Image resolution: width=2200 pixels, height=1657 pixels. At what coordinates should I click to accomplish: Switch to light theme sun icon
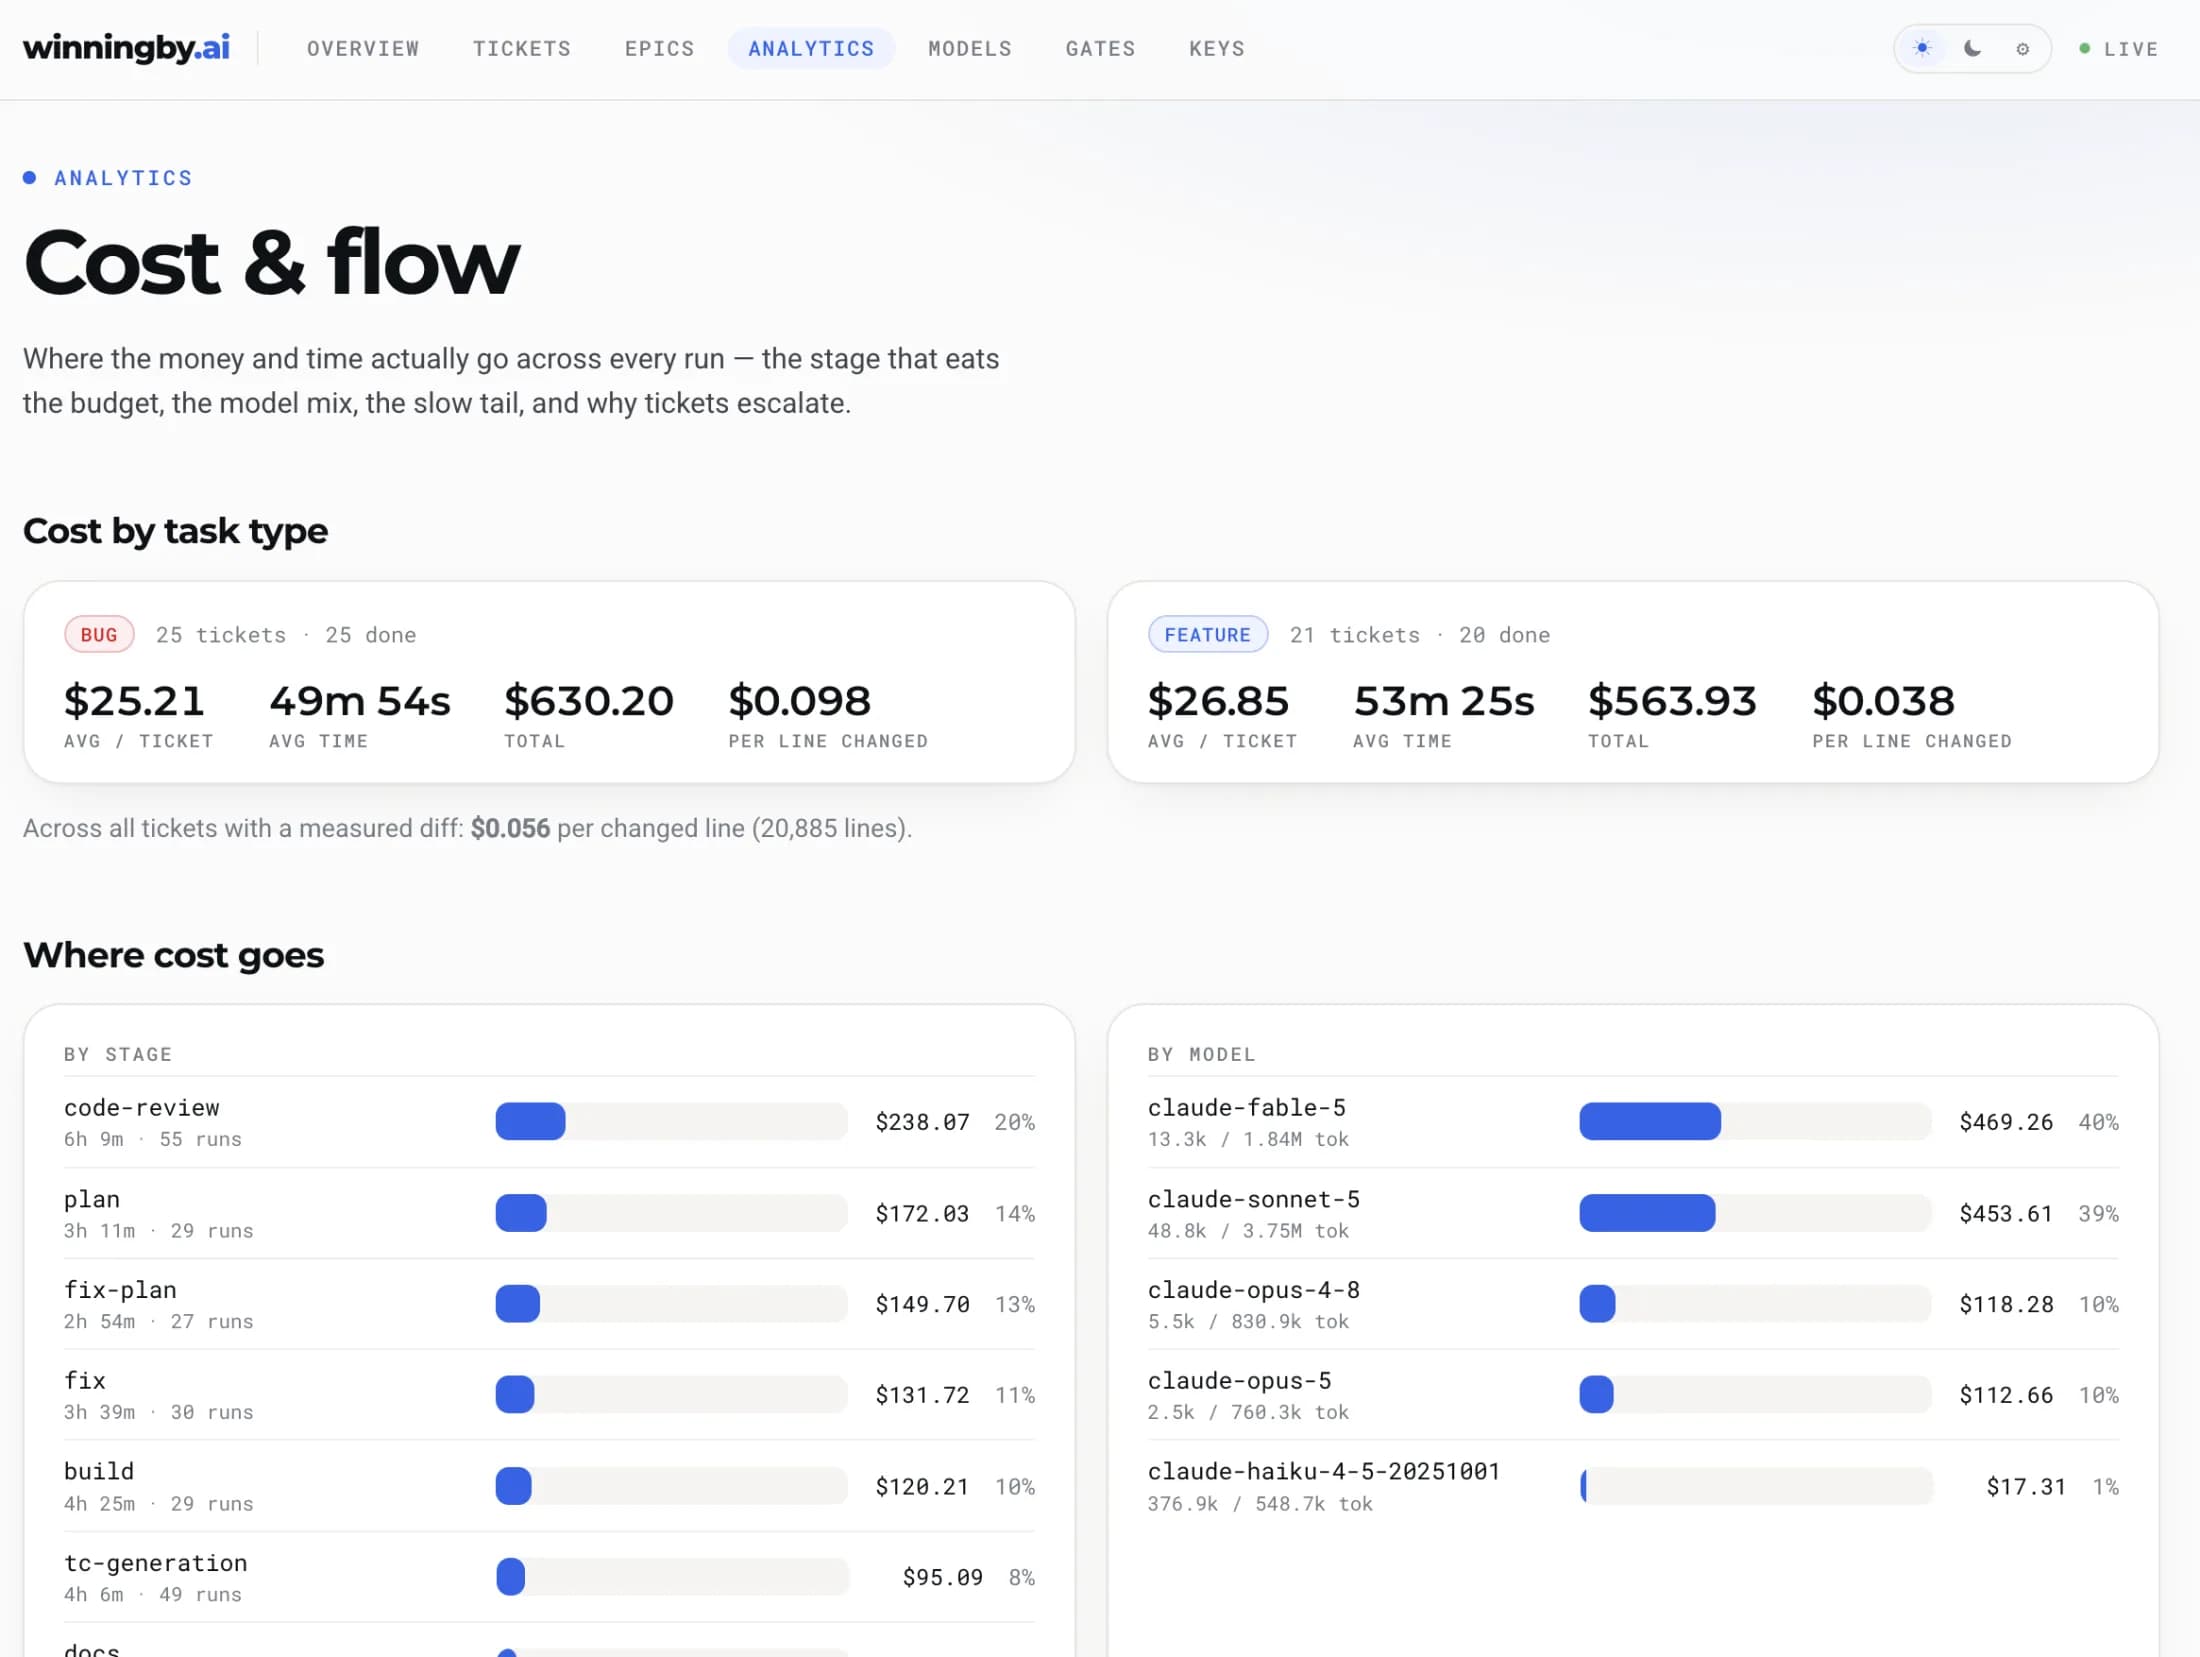click(1922, 48)
